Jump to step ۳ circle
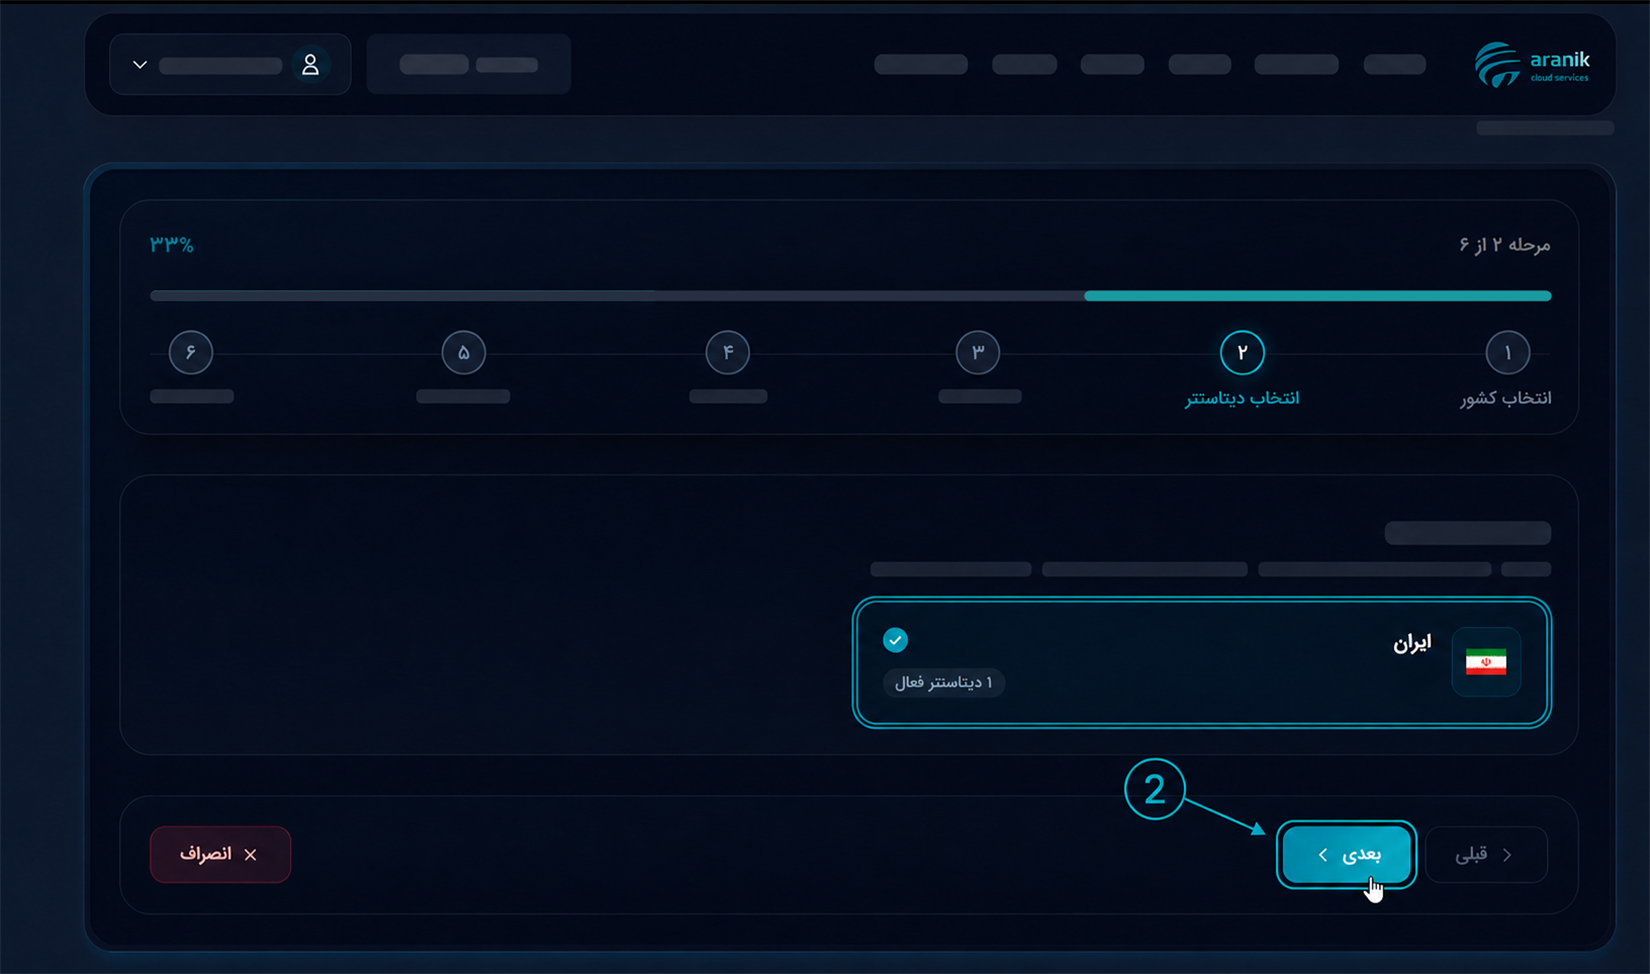The height and width of the screenshot is (974, 1650). point(978,352)
